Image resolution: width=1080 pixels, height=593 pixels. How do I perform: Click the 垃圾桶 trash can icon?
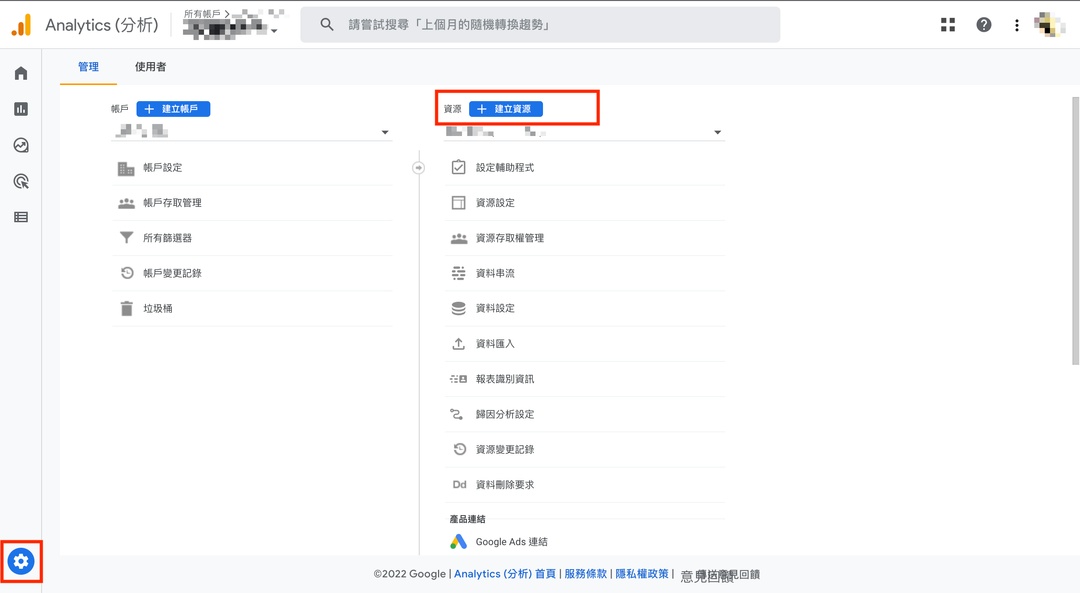[x=126, y=309]
